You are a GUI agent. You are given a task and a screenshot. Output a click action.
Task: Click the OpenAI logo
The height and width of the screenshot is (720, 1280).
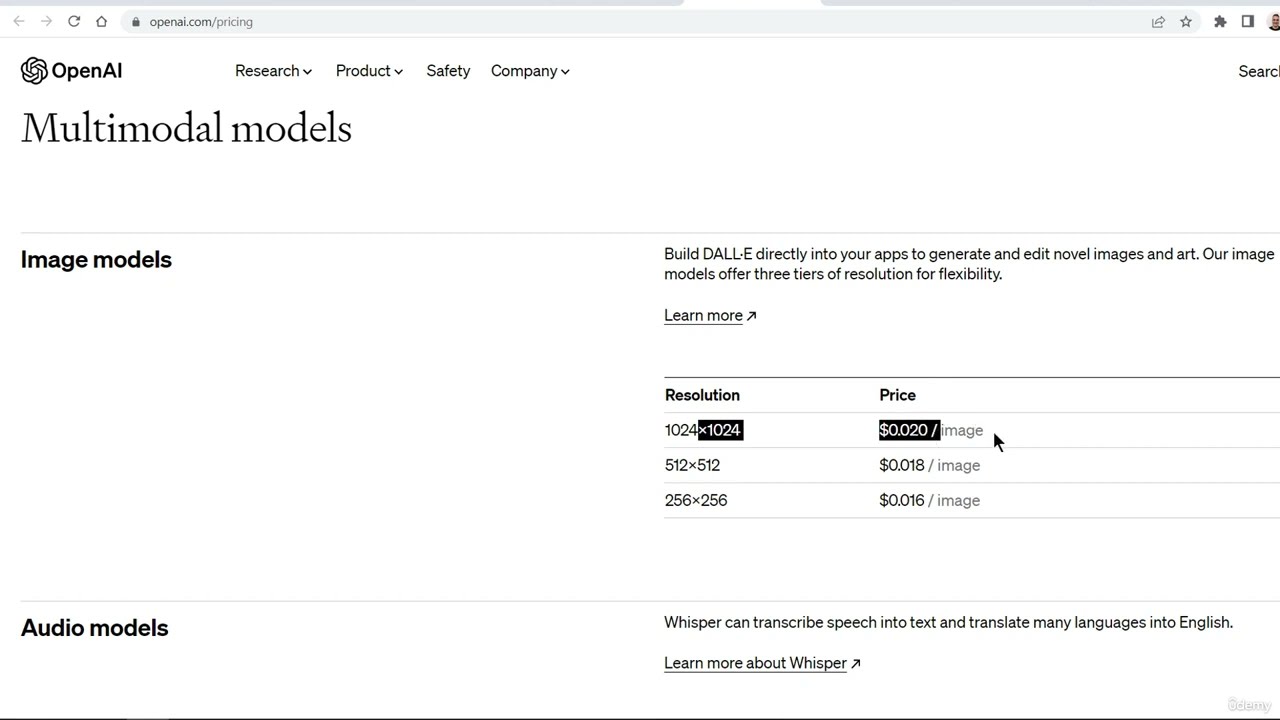pyautogui.click(x=71, y=71)
